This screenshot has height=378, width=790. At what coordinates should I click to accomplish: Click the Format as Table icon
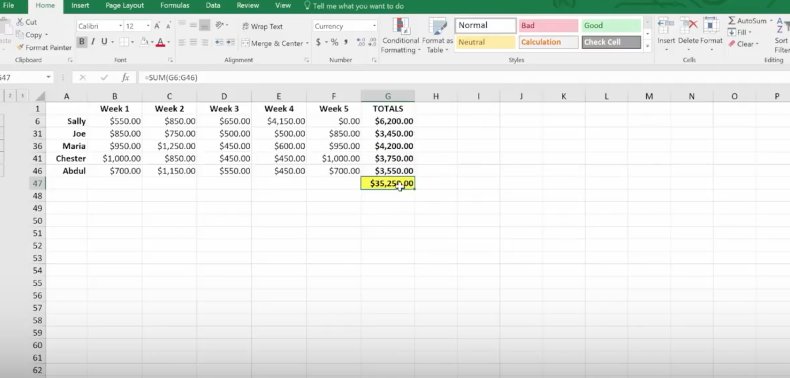coord(437,27)
